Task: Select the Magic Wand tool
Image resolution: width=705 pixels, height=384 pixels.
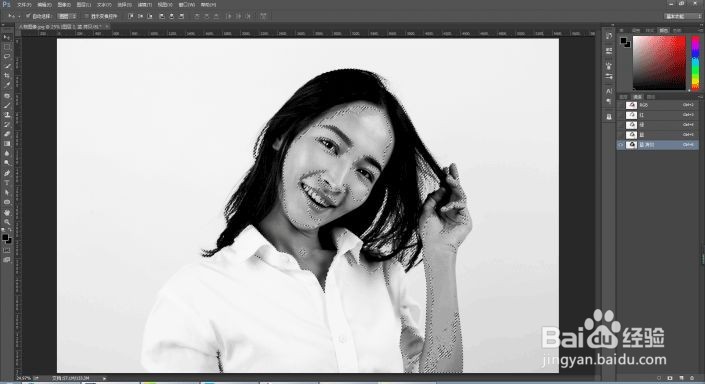Action: tap(7, 66)
